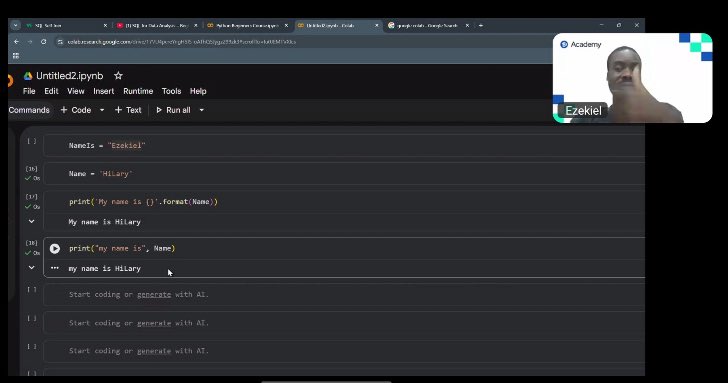Viewport: 728px width, 383px height.
Task: Select the output text "My name is Hilary" with capital M
Action: pos(104,222)
